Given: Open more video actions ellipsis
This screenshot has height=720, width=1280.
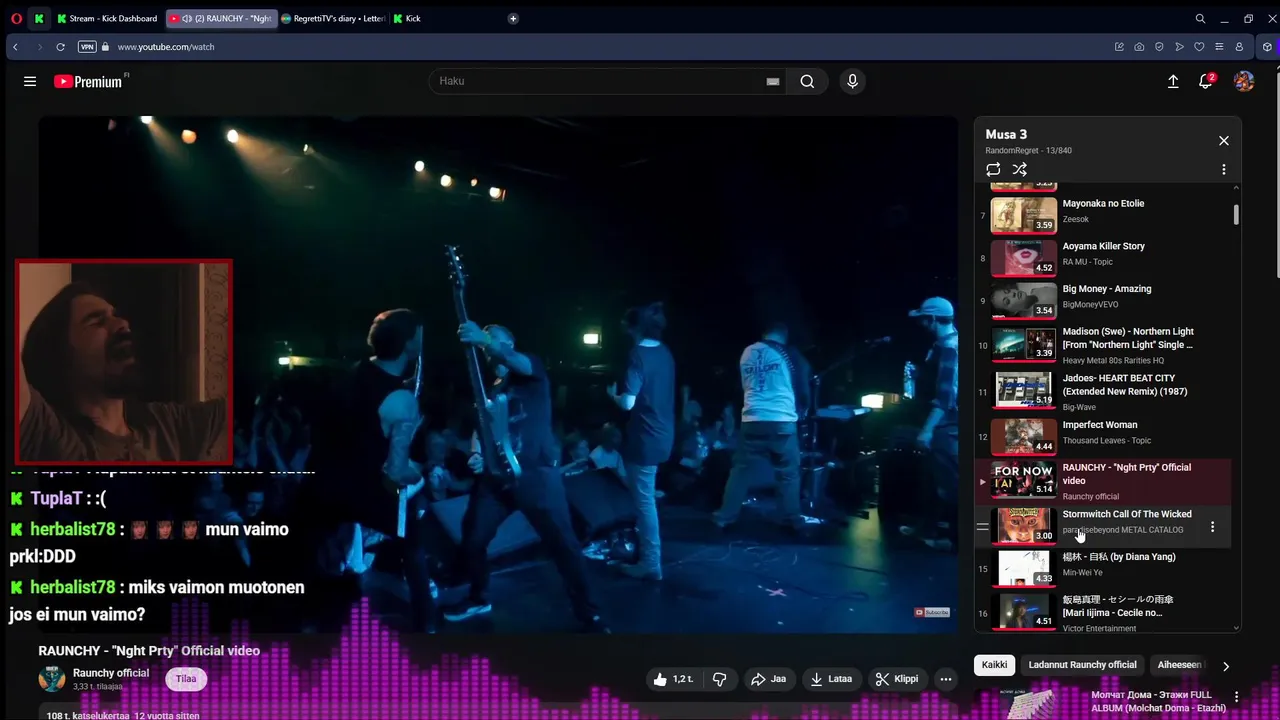Looking at the screenshot, I should [x=946, y=679].
